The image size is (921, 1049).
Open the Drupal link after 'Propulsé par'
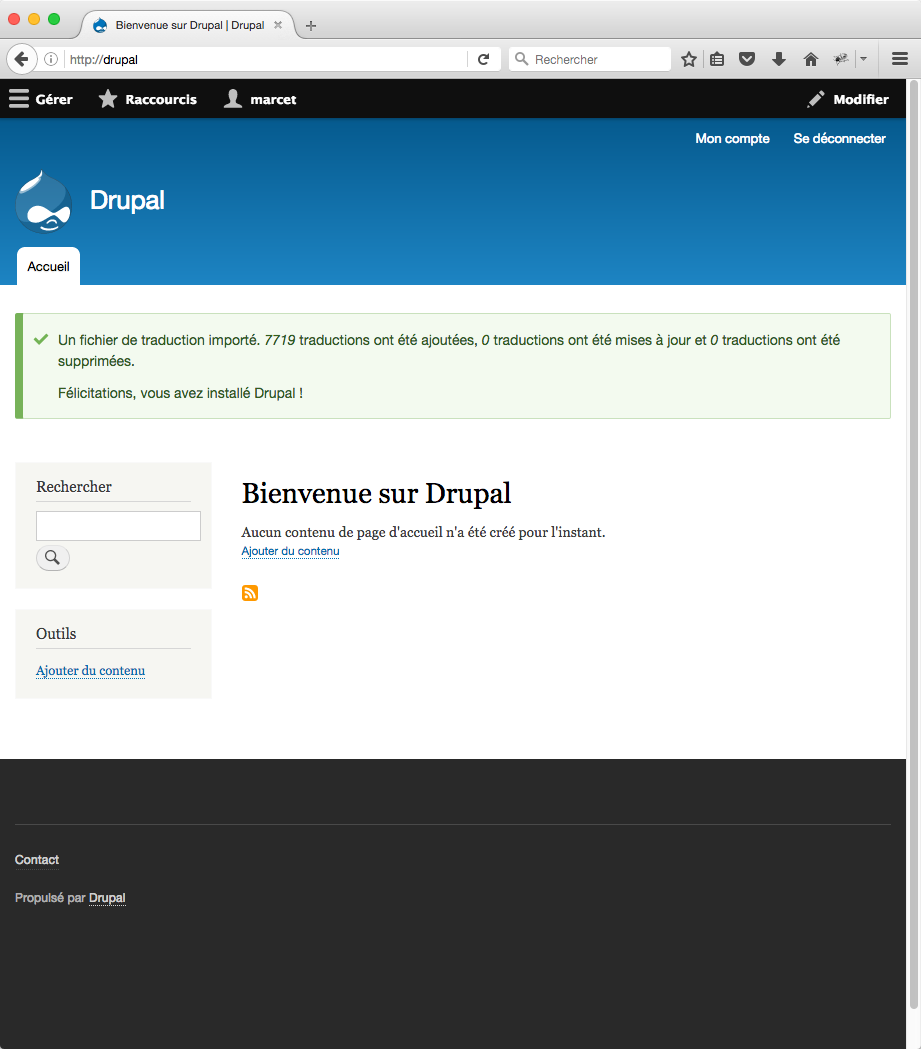coord(107,898)
